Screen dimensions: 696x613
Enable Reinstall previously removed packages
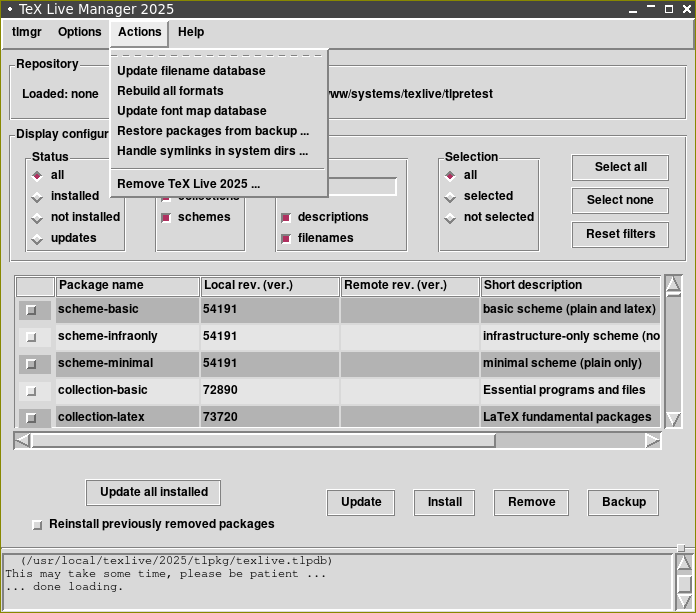(38, 524)
